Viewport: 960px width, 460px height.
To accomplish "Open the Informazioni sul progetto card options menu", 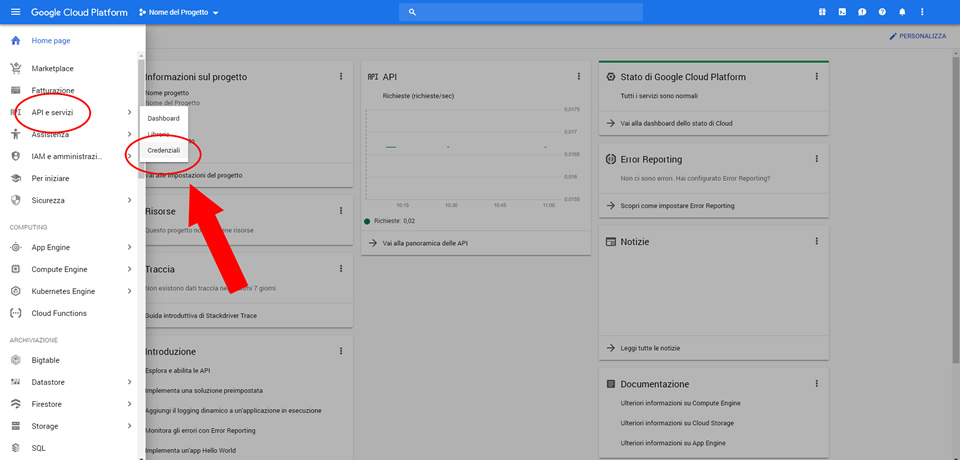I will 341,77.
